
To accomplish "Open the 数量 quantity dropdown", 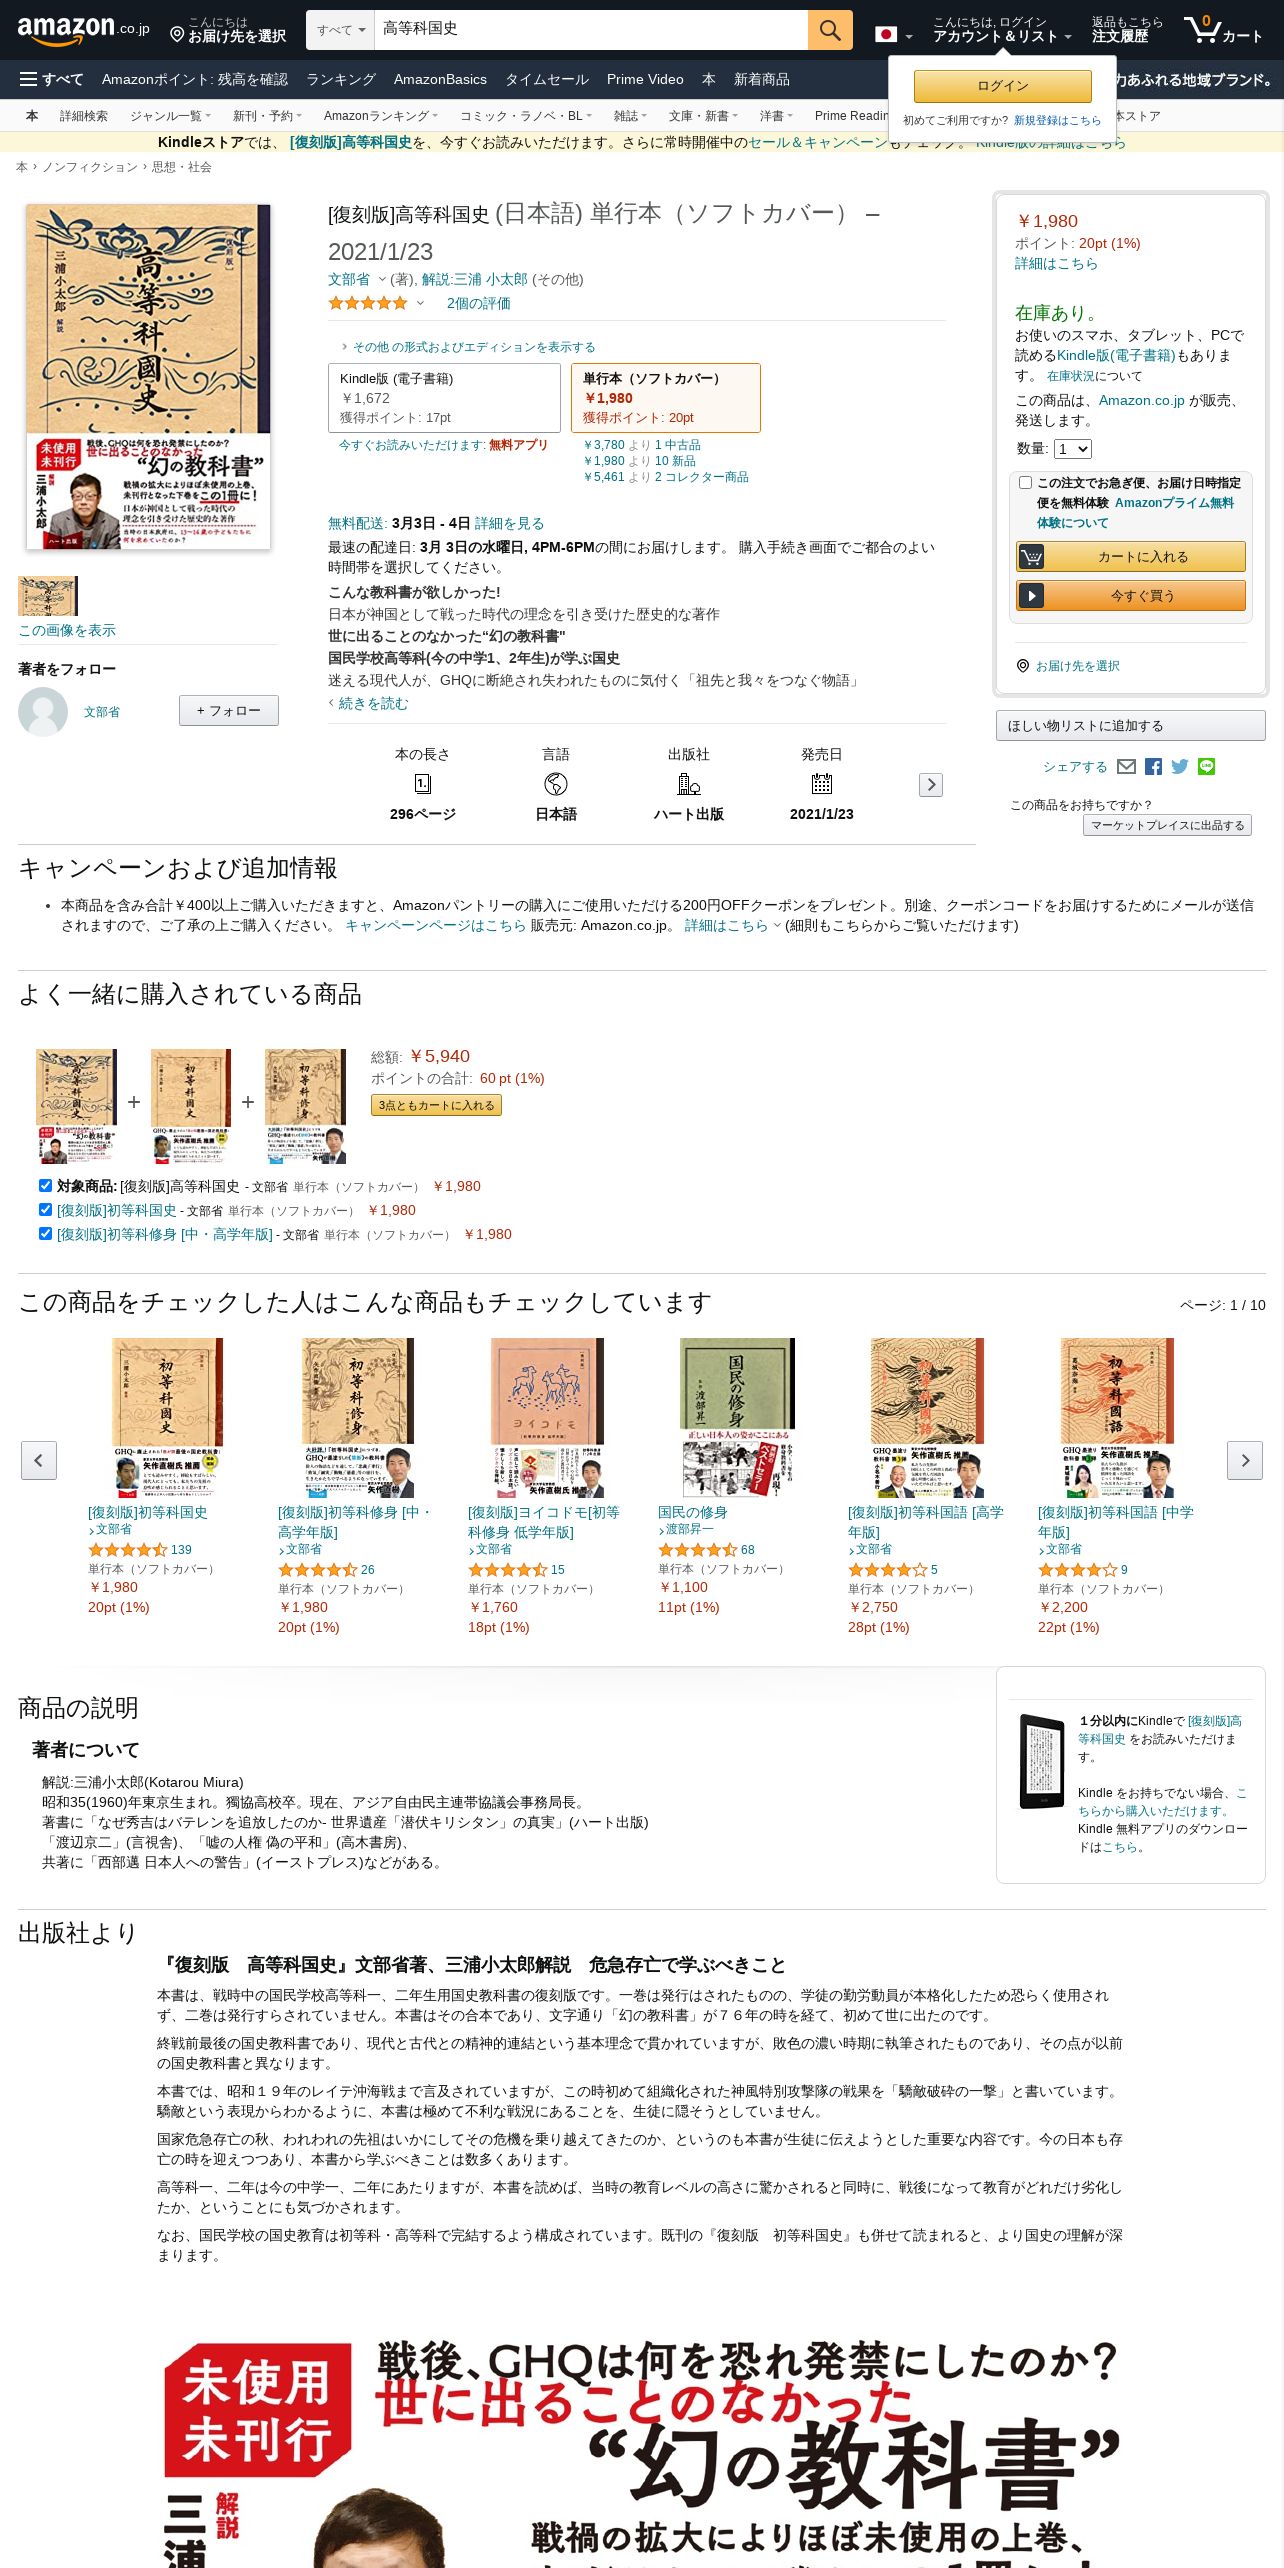I will 1073,449.
